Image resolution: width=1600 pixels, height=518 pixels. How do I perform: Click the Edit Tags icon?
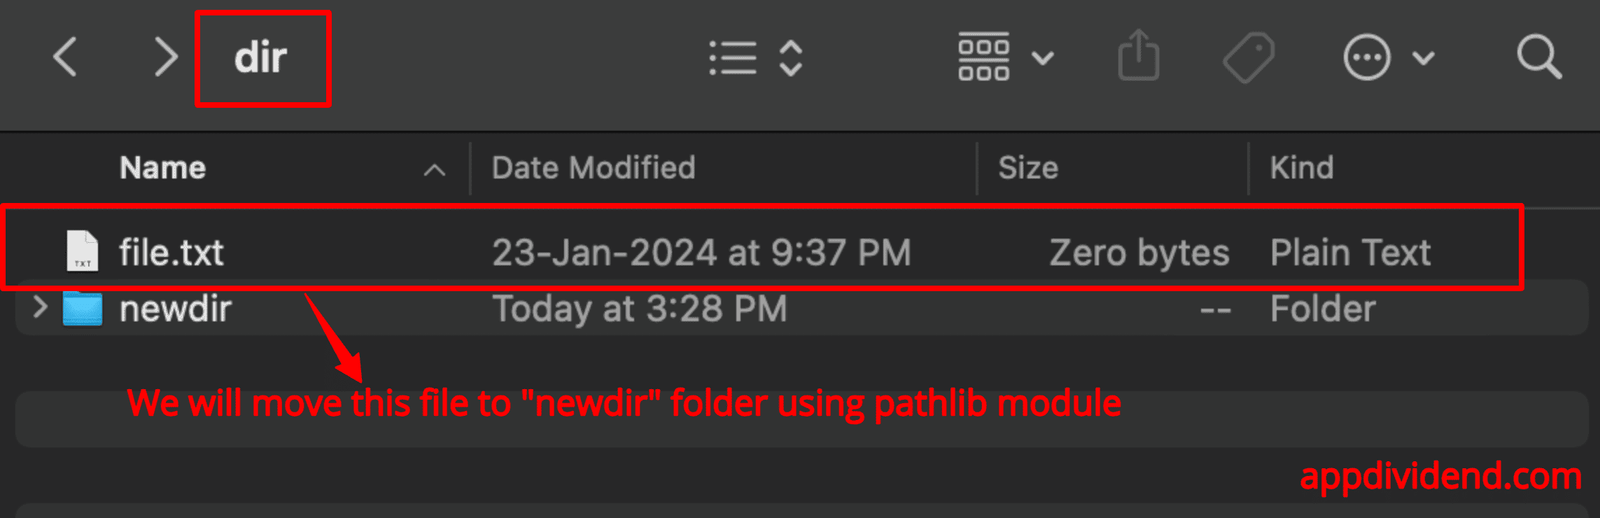coord(1249,58)
